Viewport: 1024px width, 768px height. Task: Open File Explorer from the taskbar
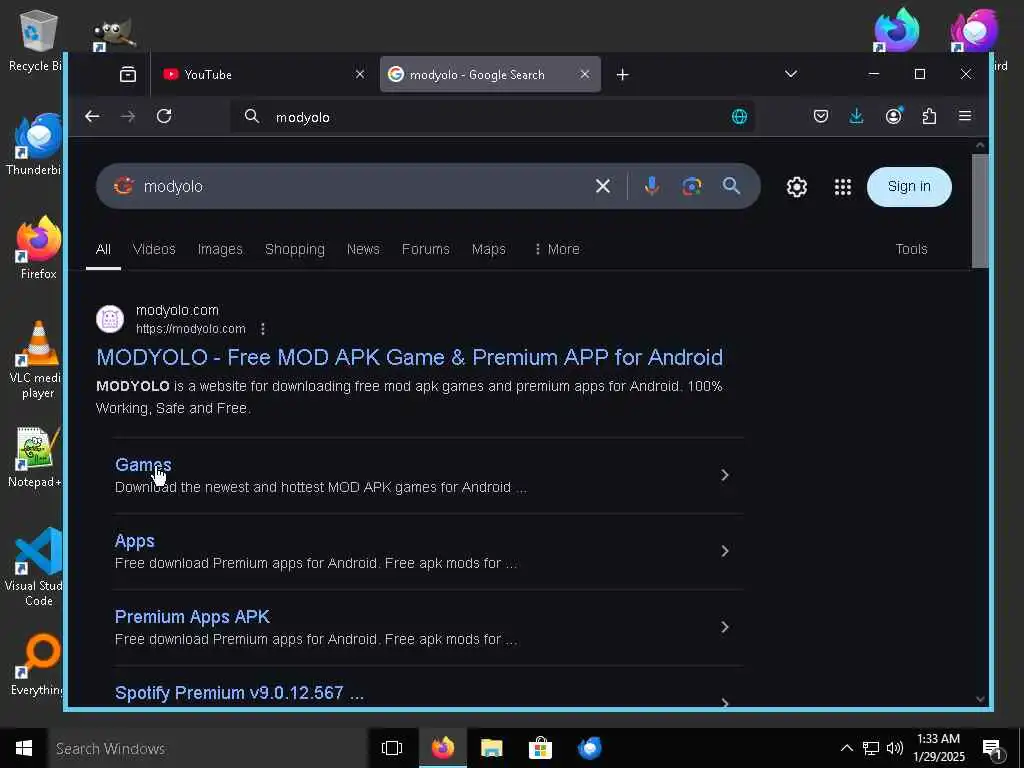pyautogui.click(x=491, y=748)
